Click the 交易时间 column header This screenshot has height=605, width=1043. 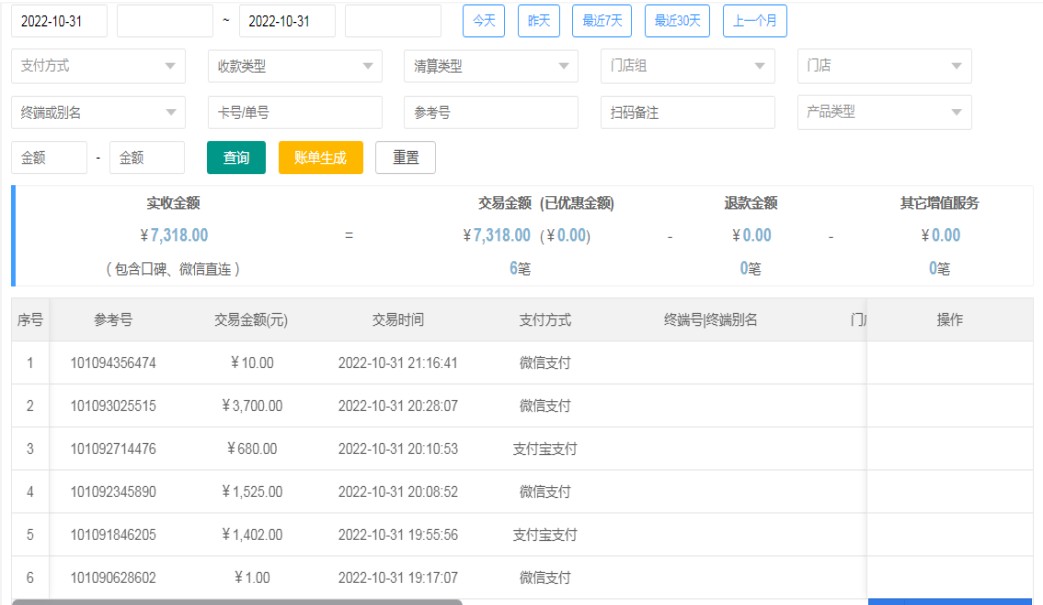pos(398,320)
